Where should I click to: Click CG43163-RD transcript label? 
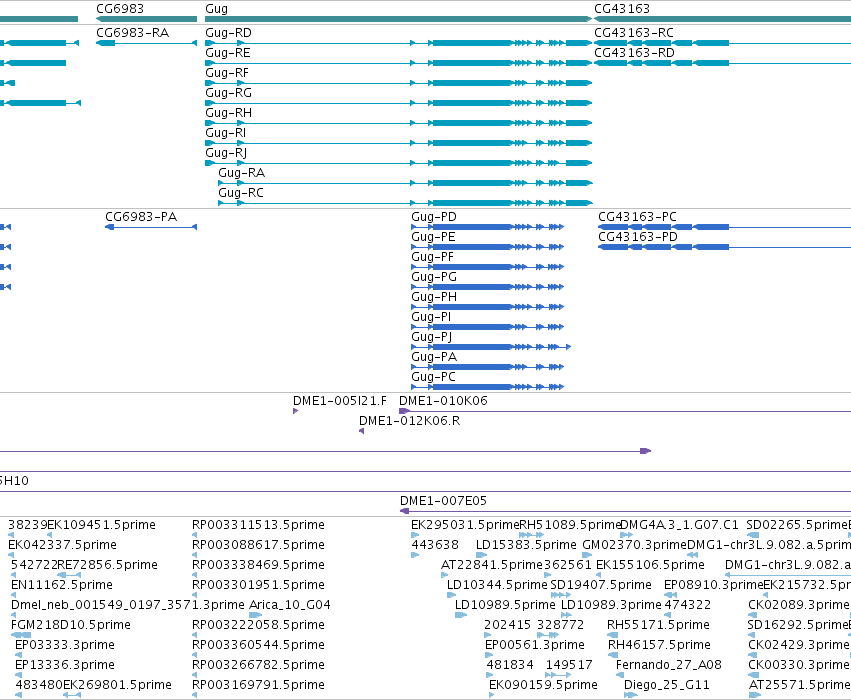(x=634, y=53)
